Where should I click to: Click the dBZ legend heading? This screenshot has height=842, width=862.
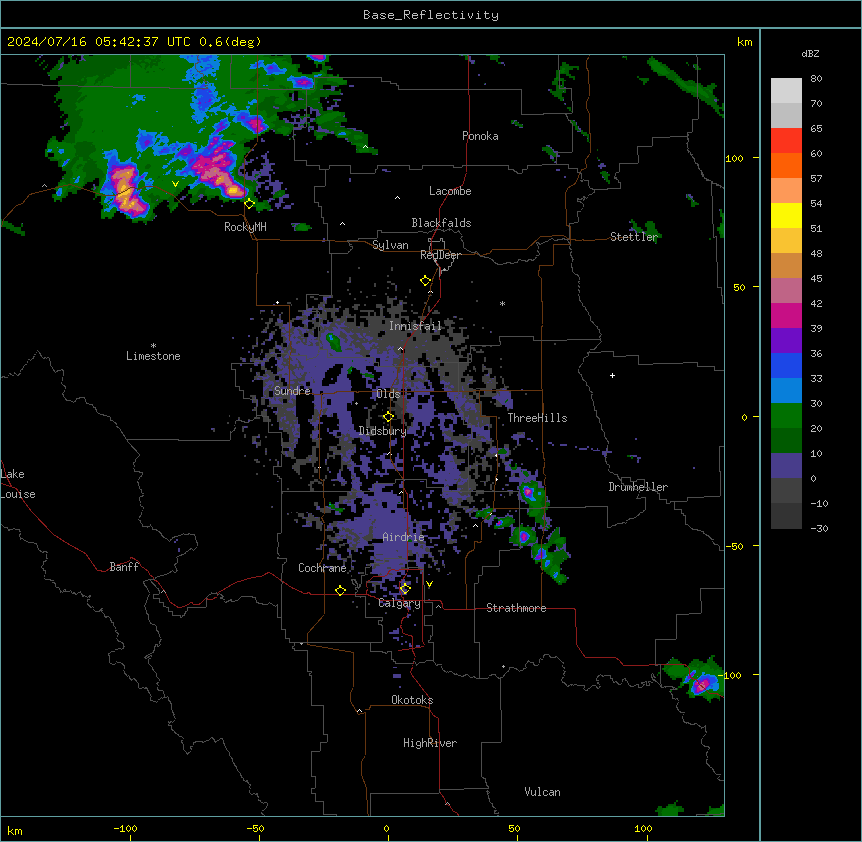(x=810, y=54)
